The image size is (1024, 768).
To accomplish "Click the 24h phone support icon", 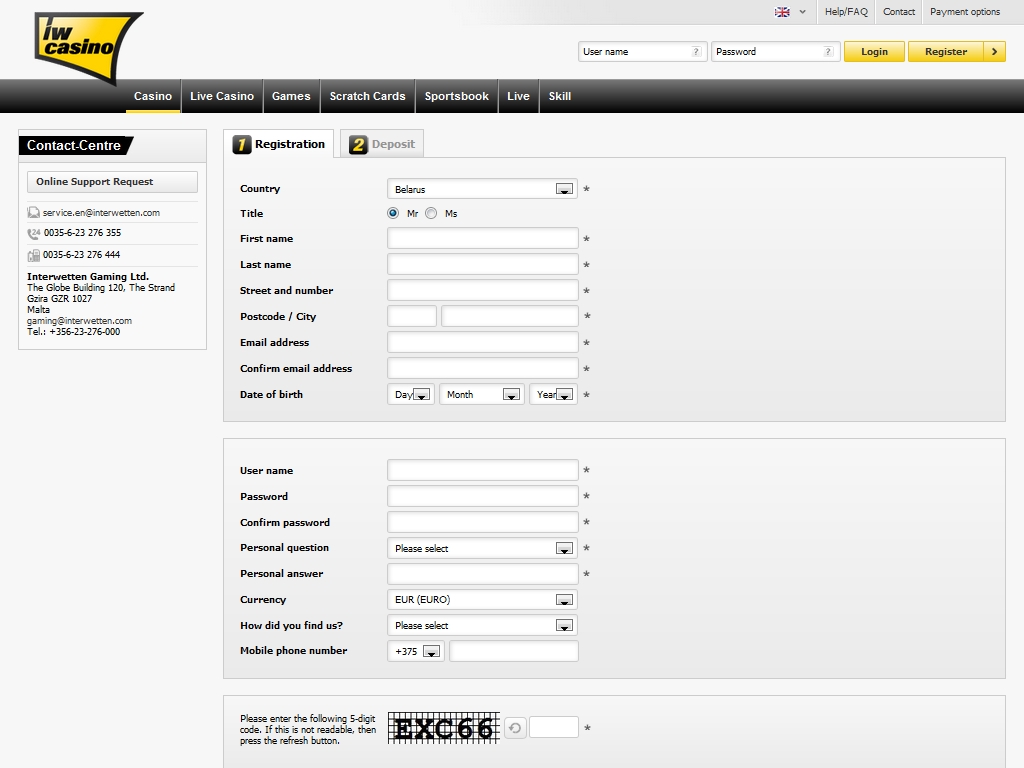I will [34, 233].
